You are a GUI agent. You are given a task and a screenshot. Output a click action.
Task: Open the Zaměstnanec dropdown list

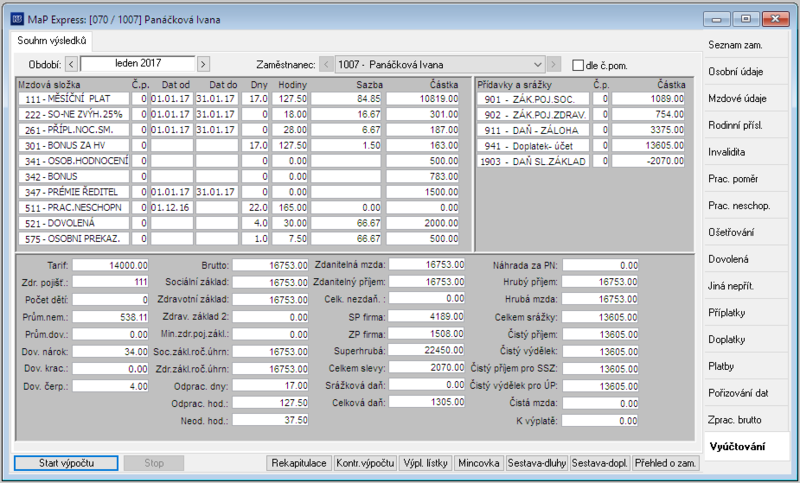[x=538, y=65]
